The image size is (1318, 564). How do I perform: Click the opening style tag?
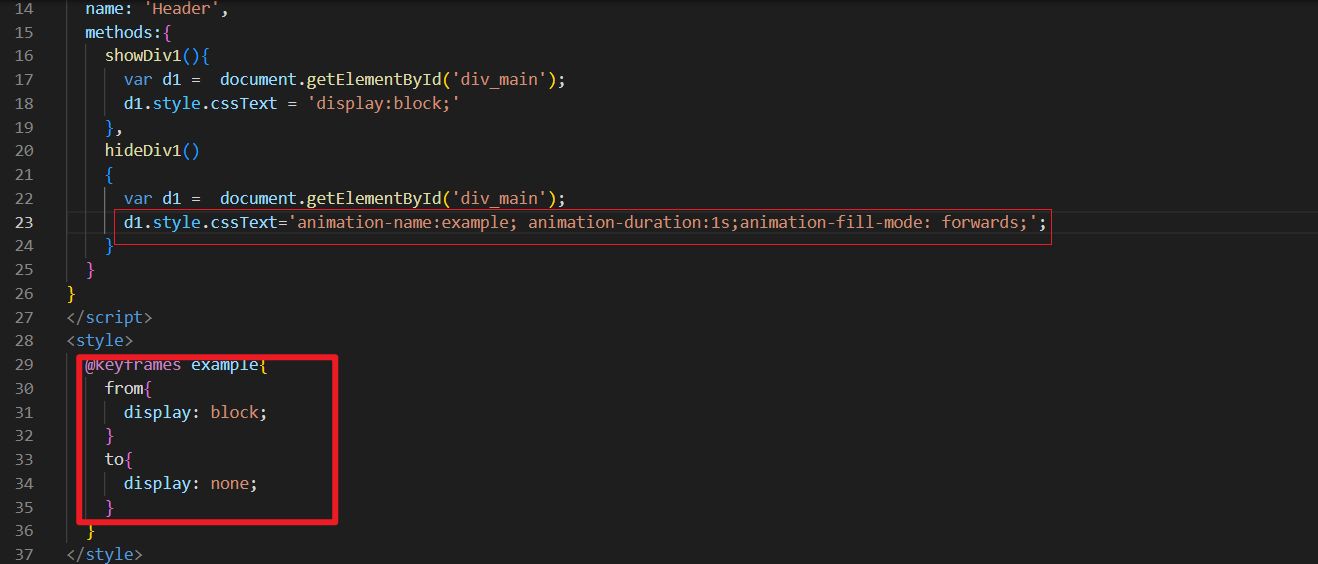point(99,341)
